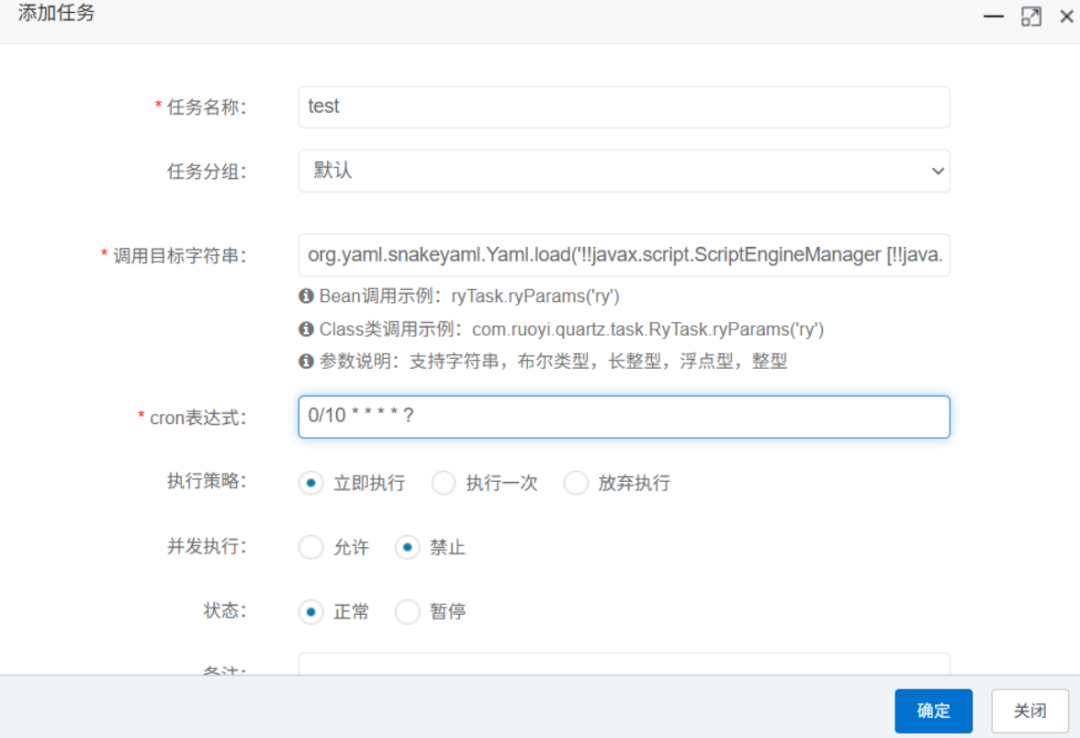Click the 并发执行 label
Viewport: 1080px width, 738px height.
click(206, 546)
